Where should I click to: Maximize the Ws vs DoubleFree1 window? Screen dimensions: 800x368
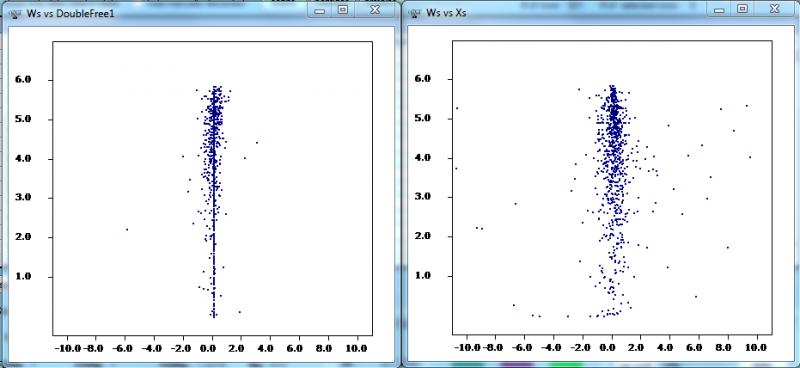(x=343, y=10)
